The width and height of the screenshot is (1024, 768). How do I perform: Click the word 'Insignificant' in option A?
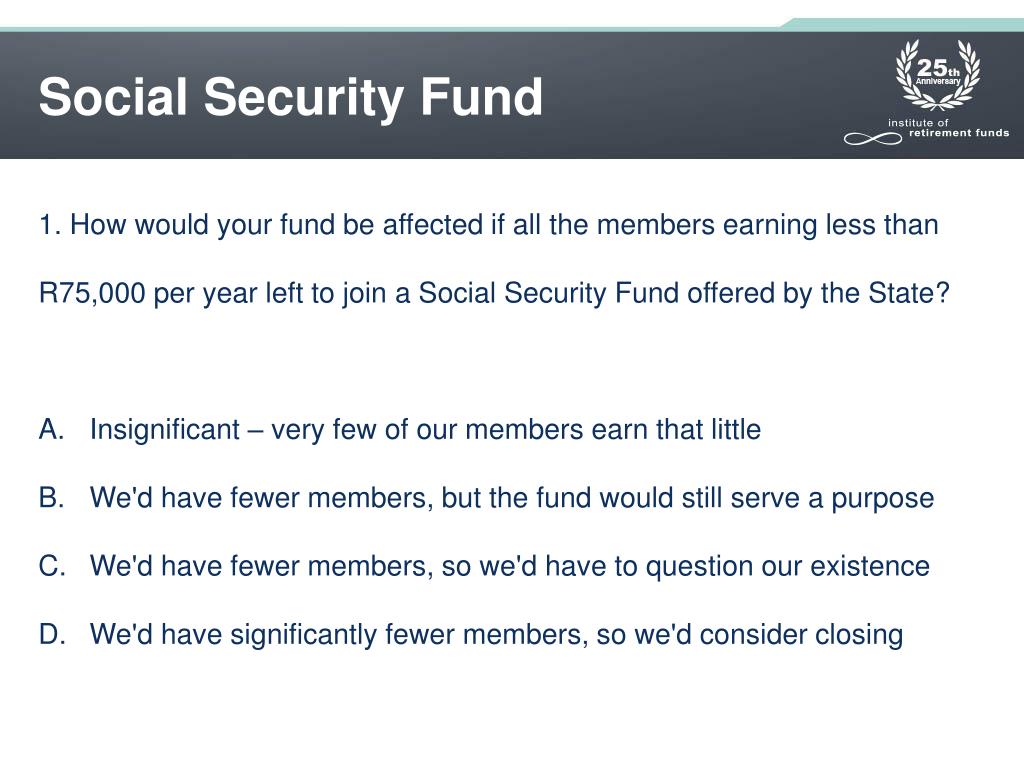[x=165, y=430]
